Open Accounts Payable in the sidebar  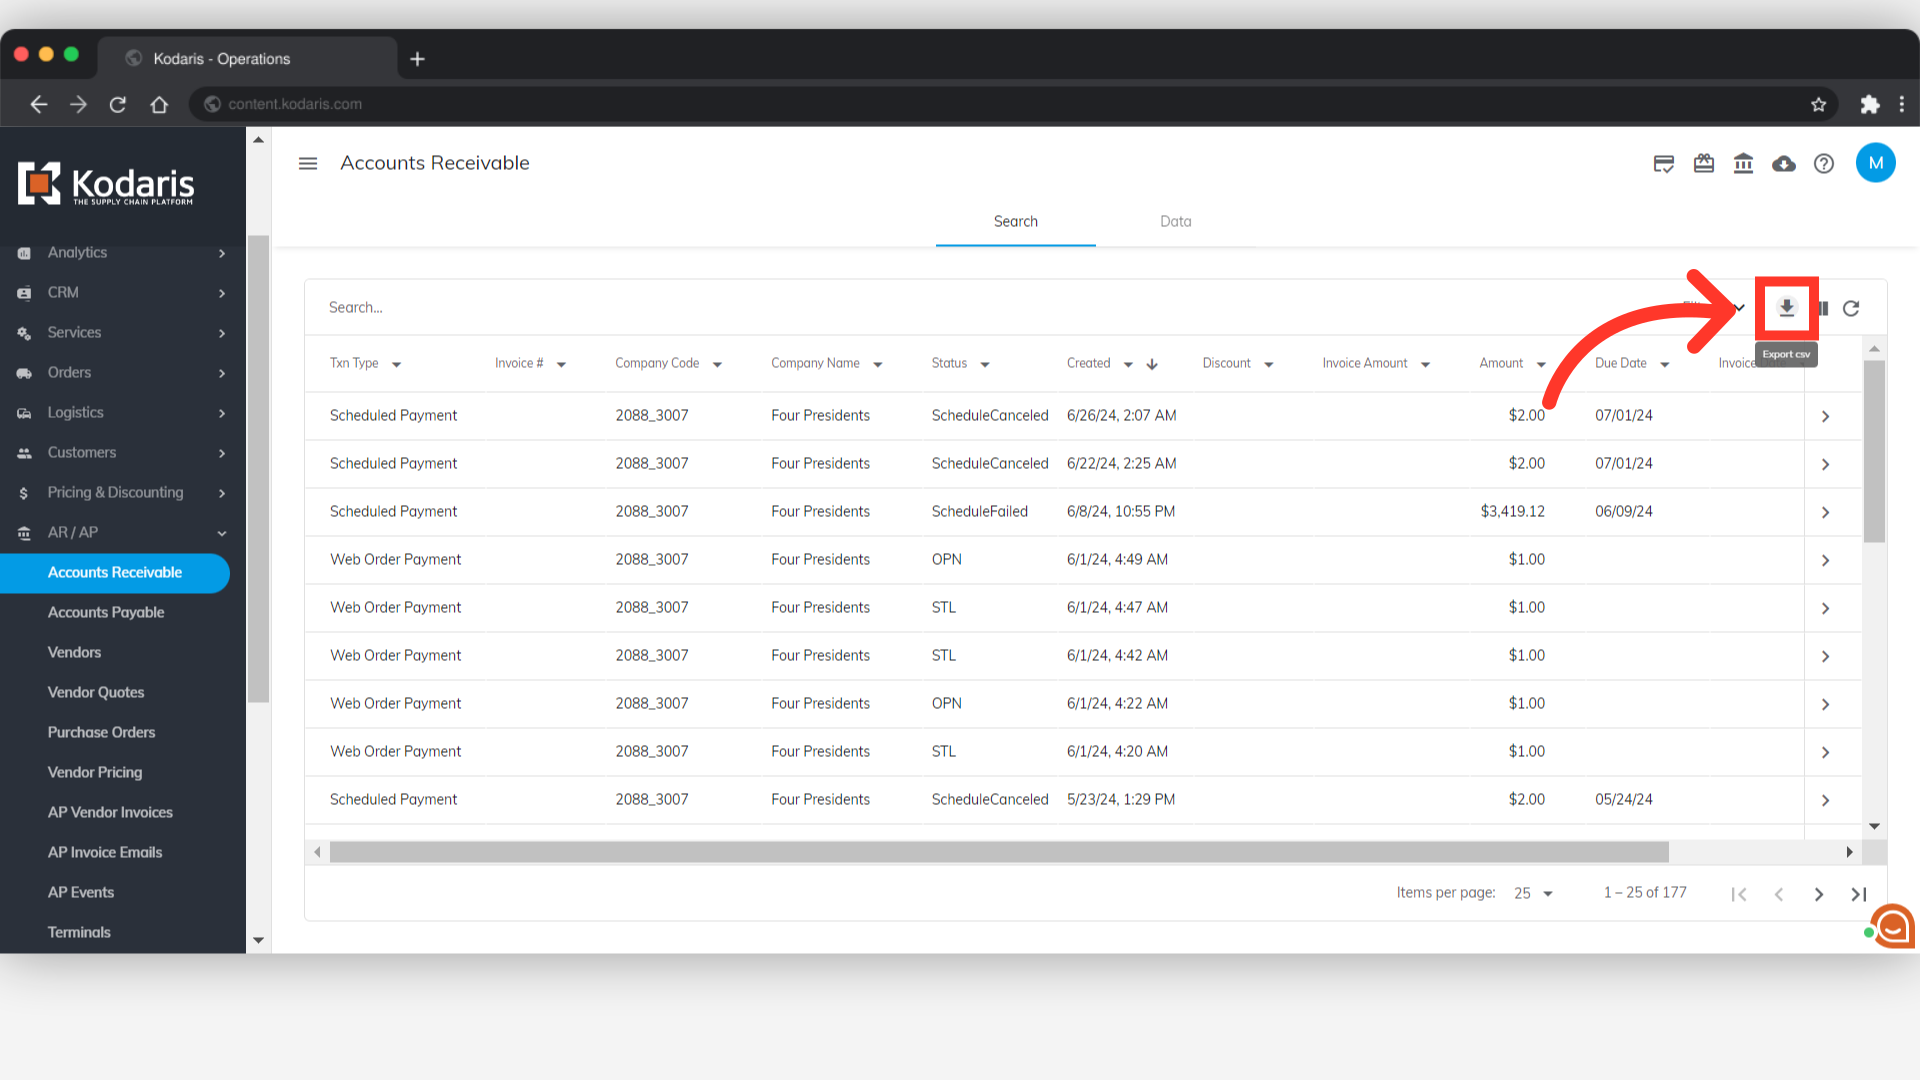tap(106, 612)
